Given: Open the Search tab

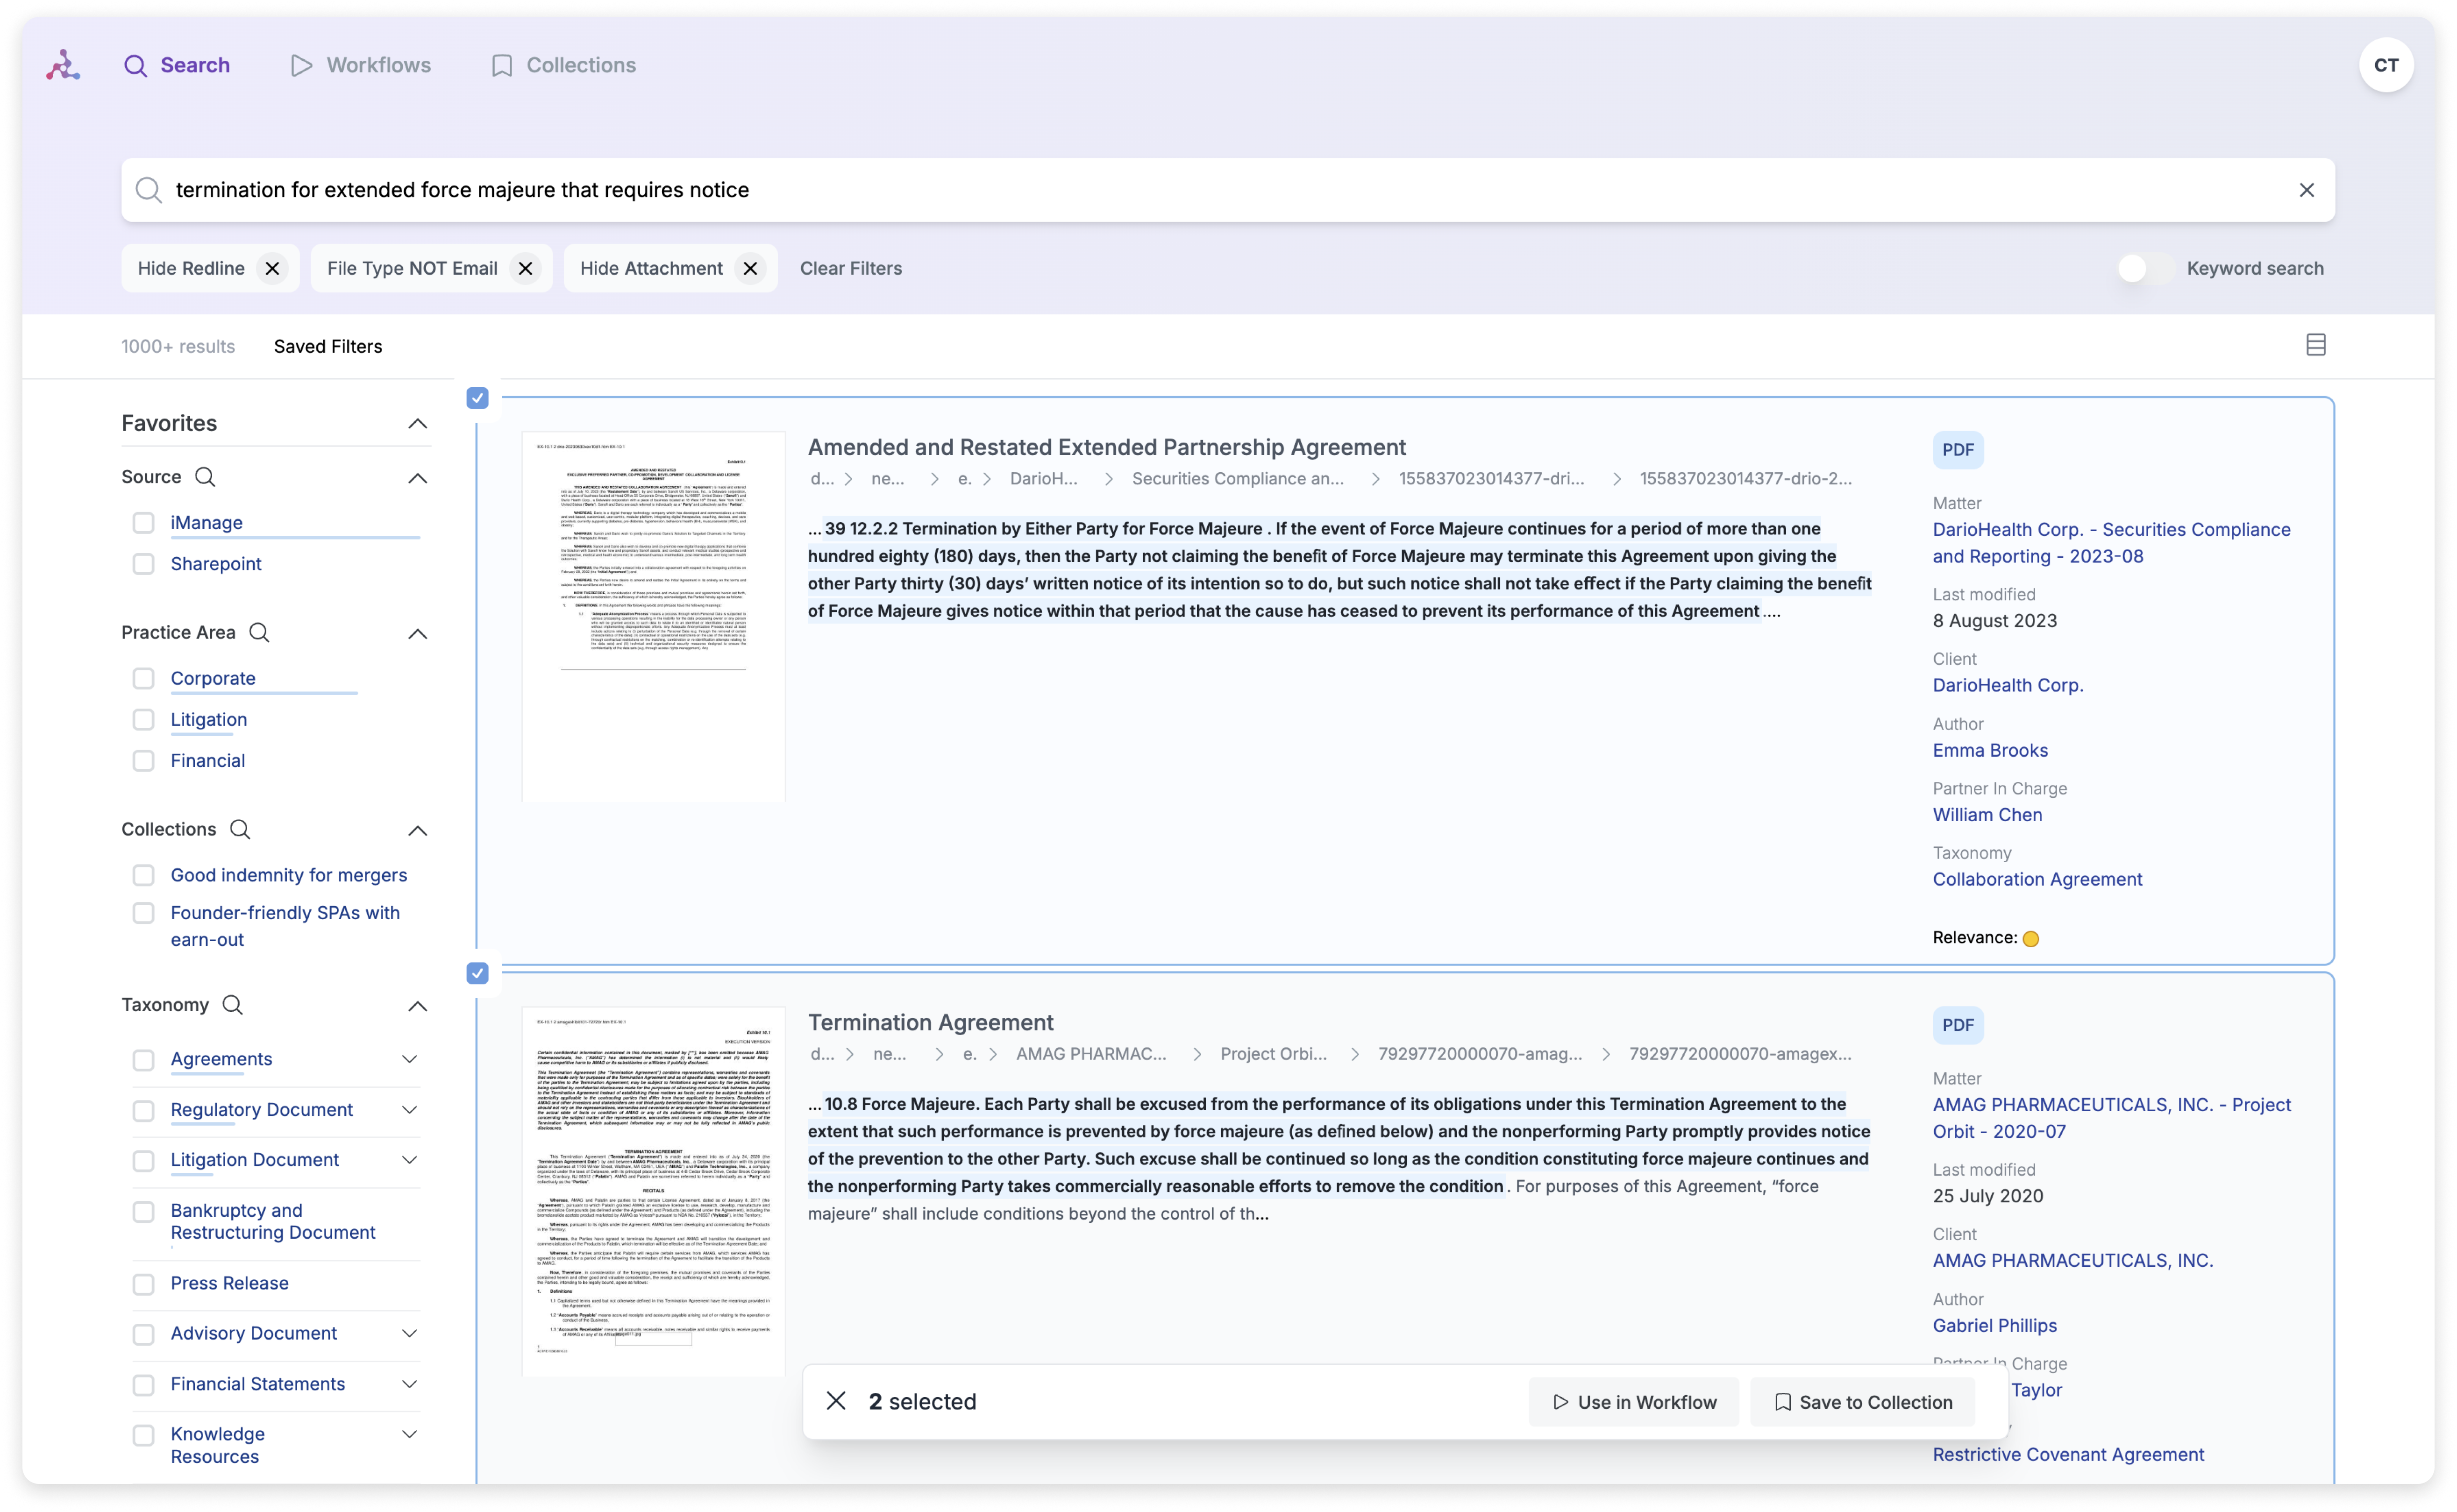Looking at the screenshot, I should point(177,65).
